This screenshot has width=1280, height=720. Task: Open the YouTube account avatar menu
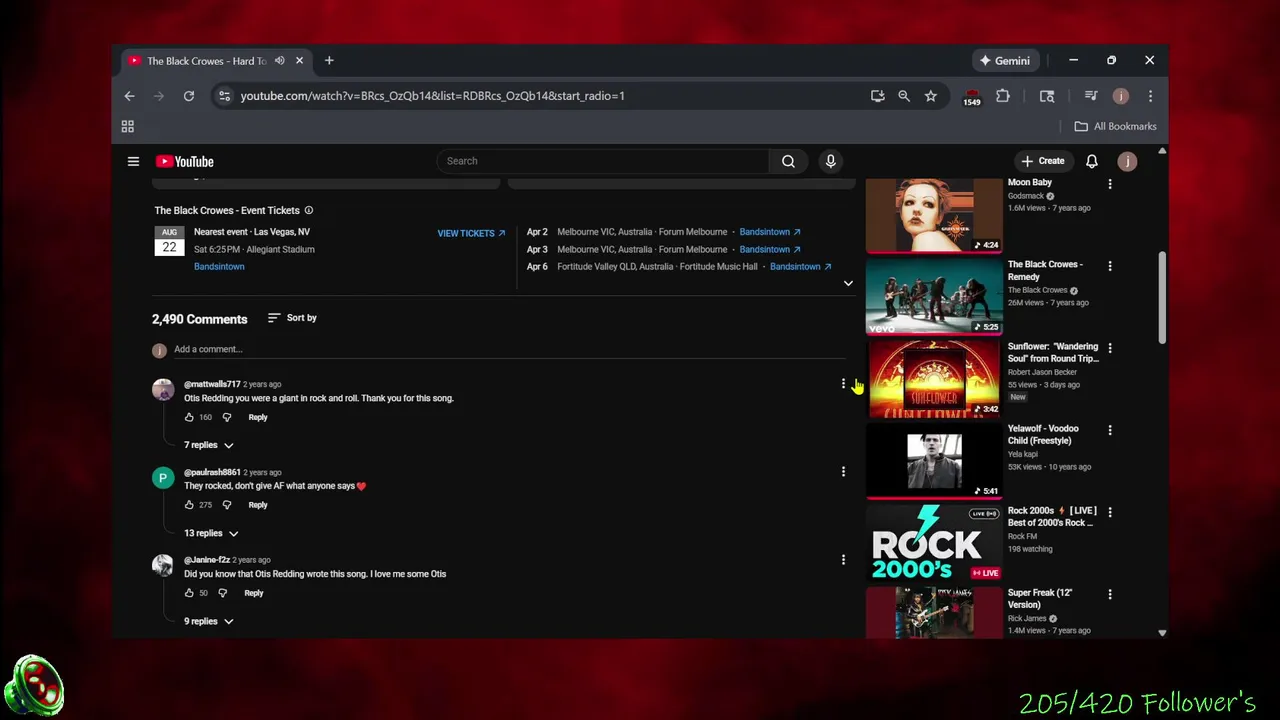1127,161
